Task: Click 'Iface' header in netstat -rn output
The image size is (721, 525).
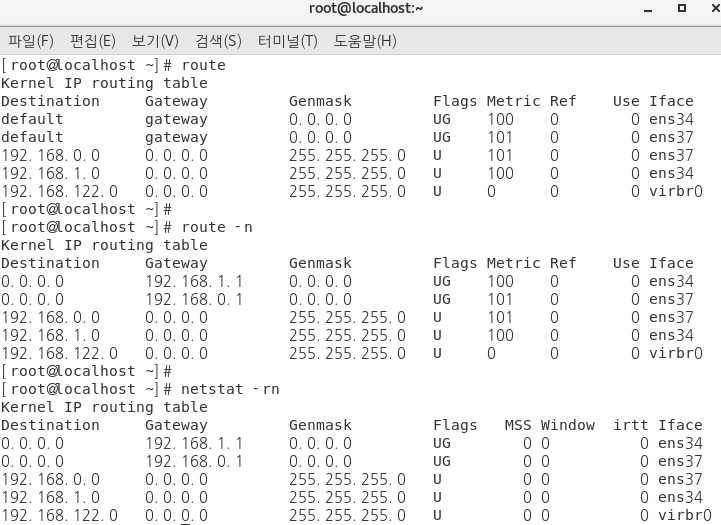Action: (680, 425)
